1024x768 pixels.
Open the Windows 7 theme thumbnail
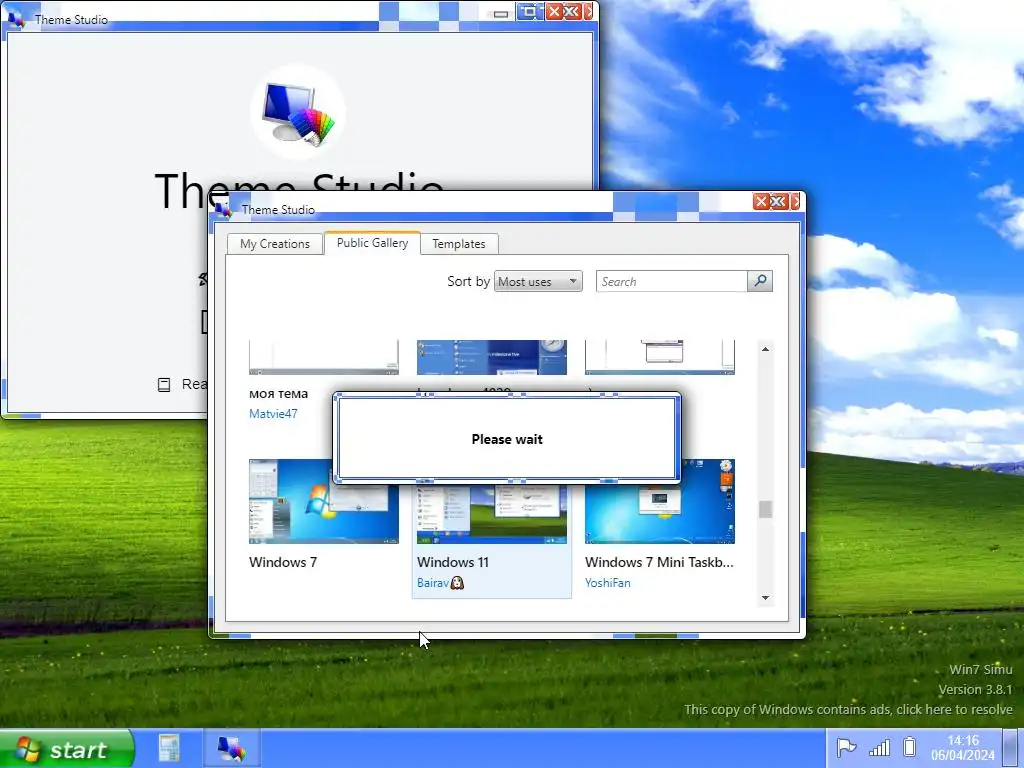pyautogui.click(x=323, y=502)
